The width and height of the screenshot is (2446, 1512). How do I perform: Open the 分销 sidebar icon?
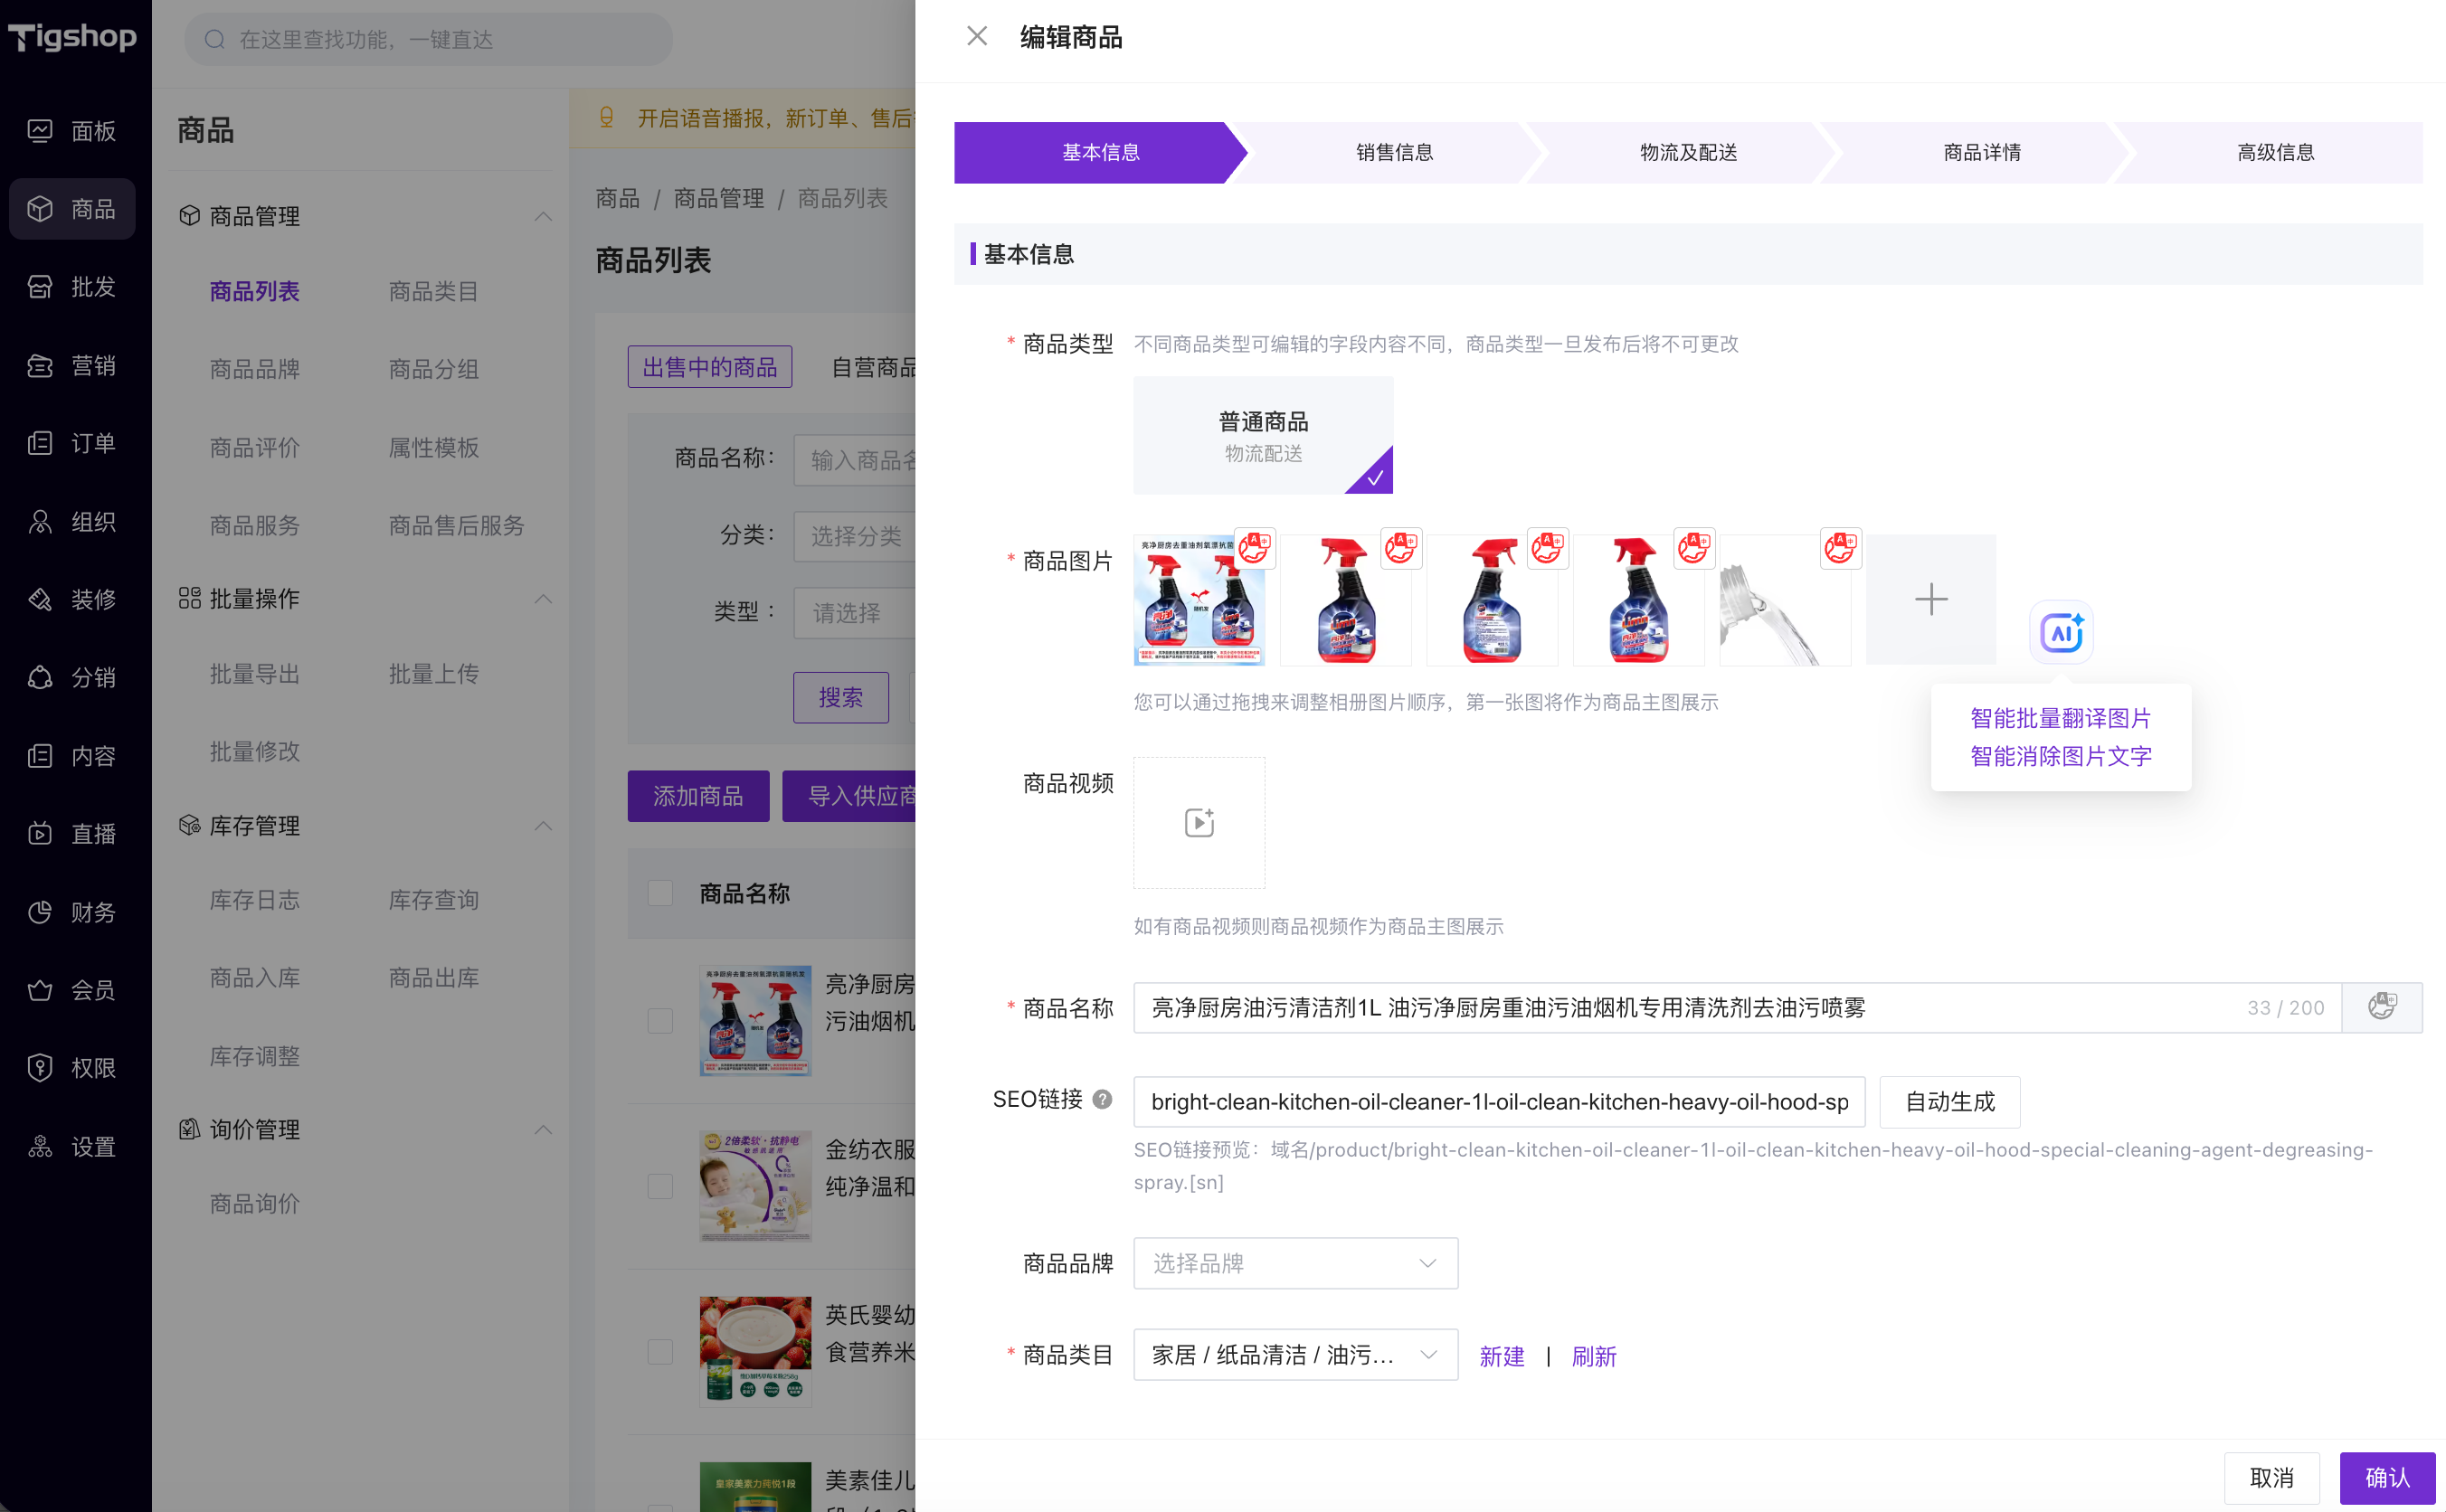40,678
